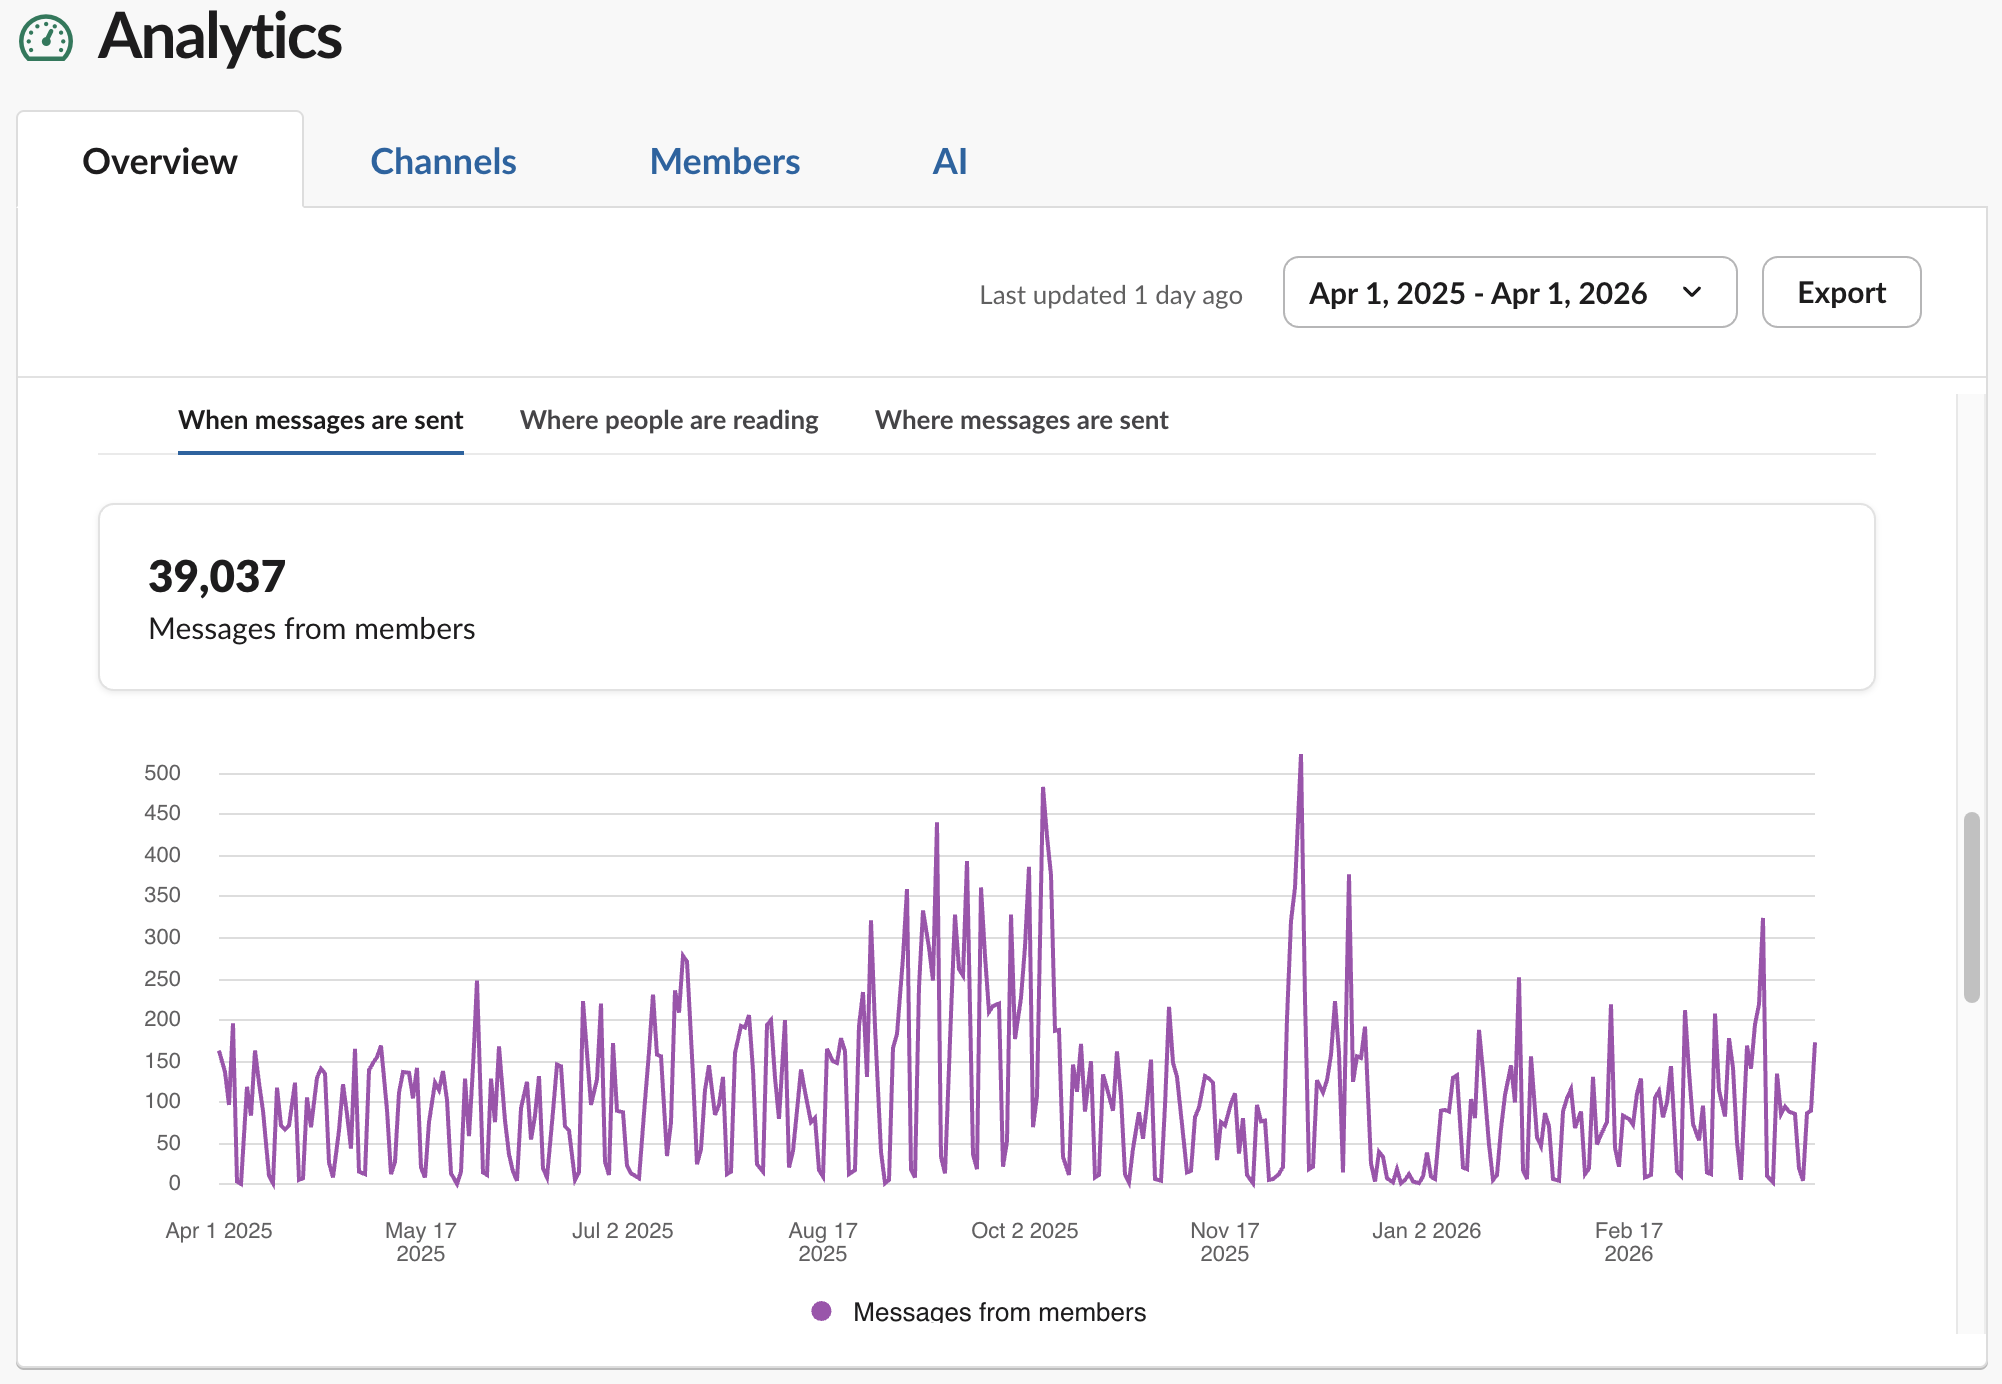Open the Where messages are sent view
Viewport: 2002px width, 1384px height.
(1021, 420)
